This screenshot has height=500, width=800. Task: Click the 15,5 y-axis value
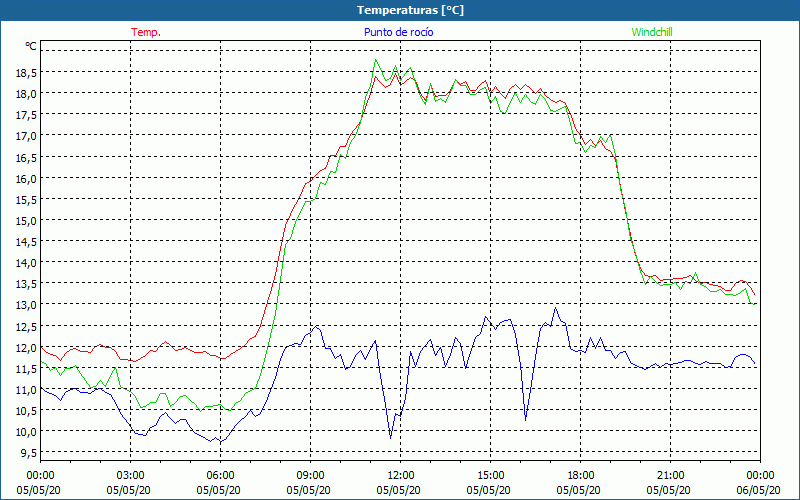point(26,200)
